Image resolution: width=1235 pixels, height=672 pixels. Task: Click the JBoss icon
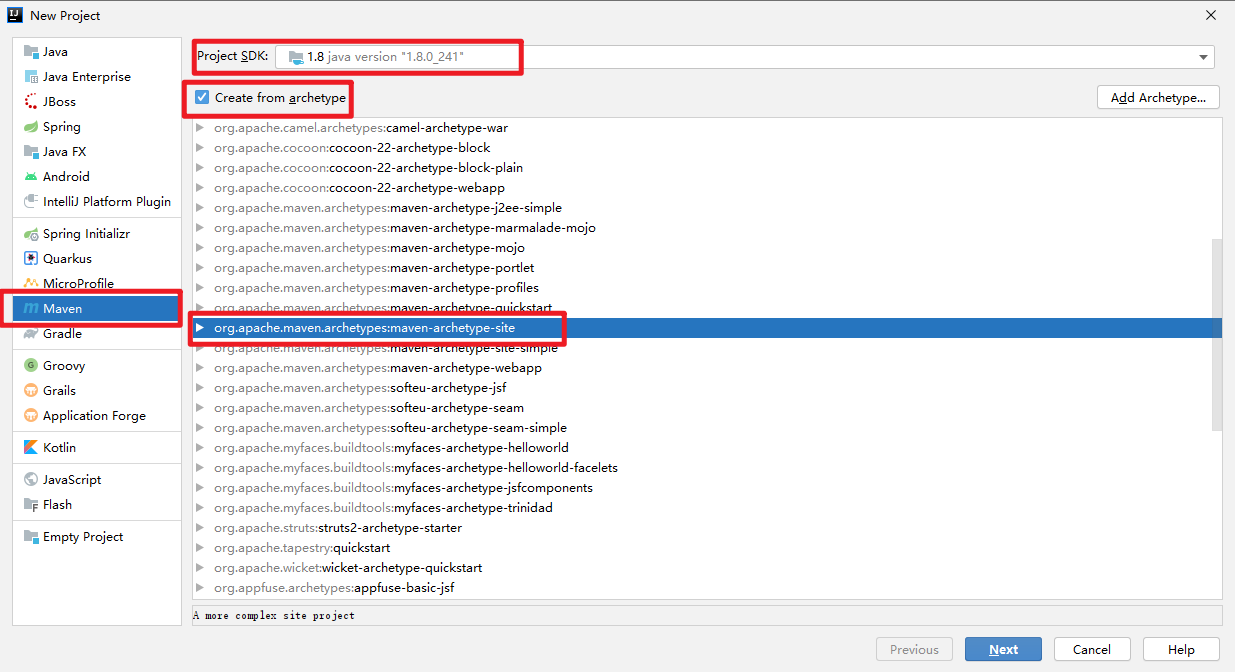click(x=31, y=102)
